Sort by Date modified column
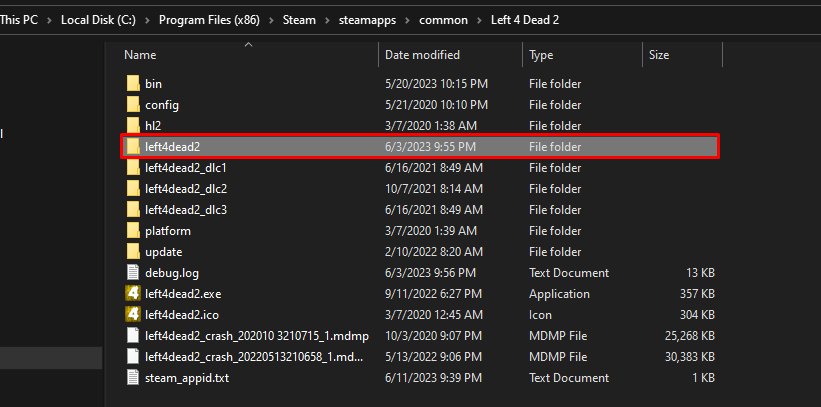Screen dimensions: 821x407 [422, 55]
